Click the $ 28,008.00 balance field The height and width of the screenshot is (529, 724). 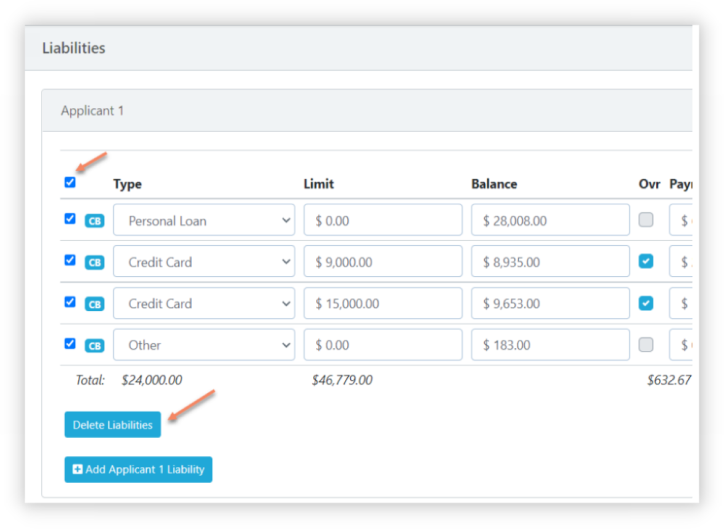pyautogui.click(x=550, y=221)
